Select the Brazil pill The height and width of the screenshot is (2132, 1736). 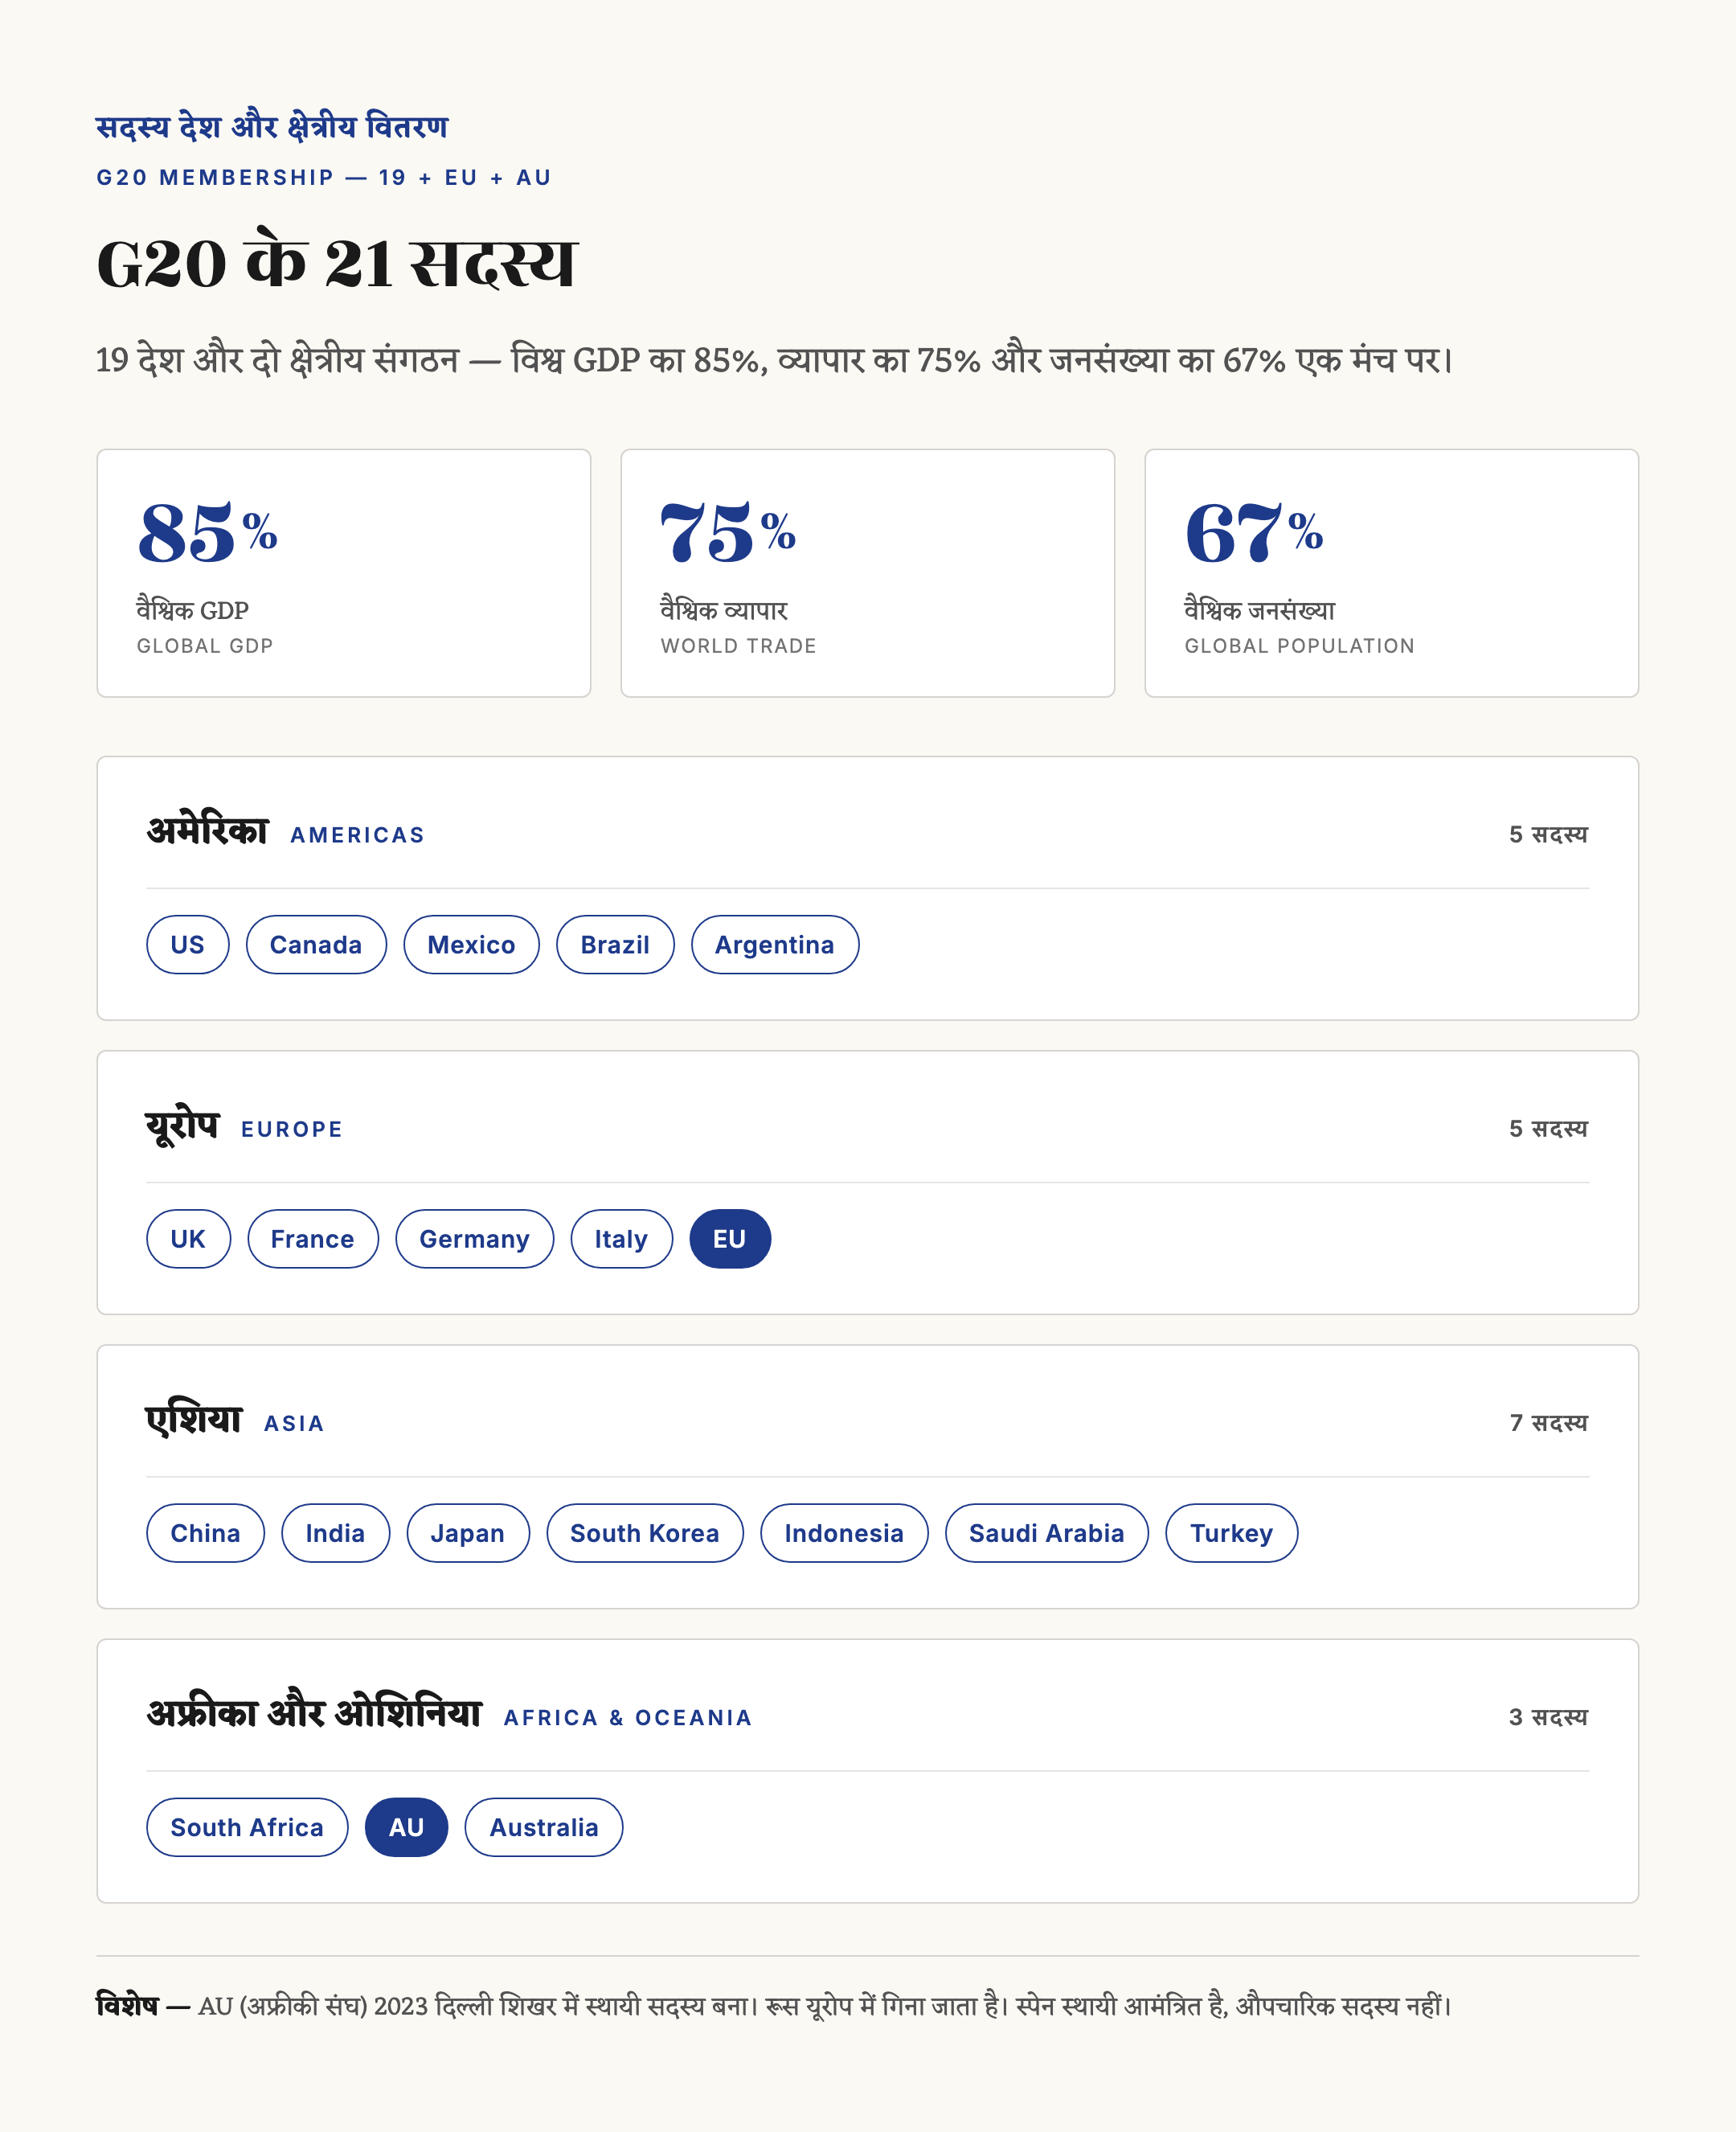tap(615, 944)
